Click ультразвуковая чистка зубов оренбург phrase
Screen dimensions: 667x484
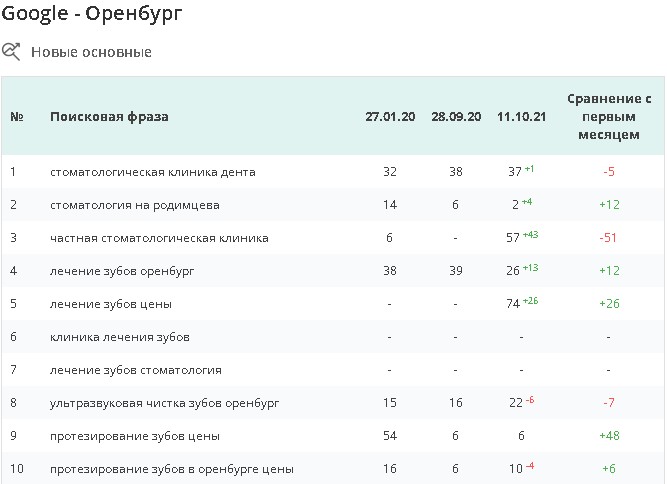coord(164,403)
